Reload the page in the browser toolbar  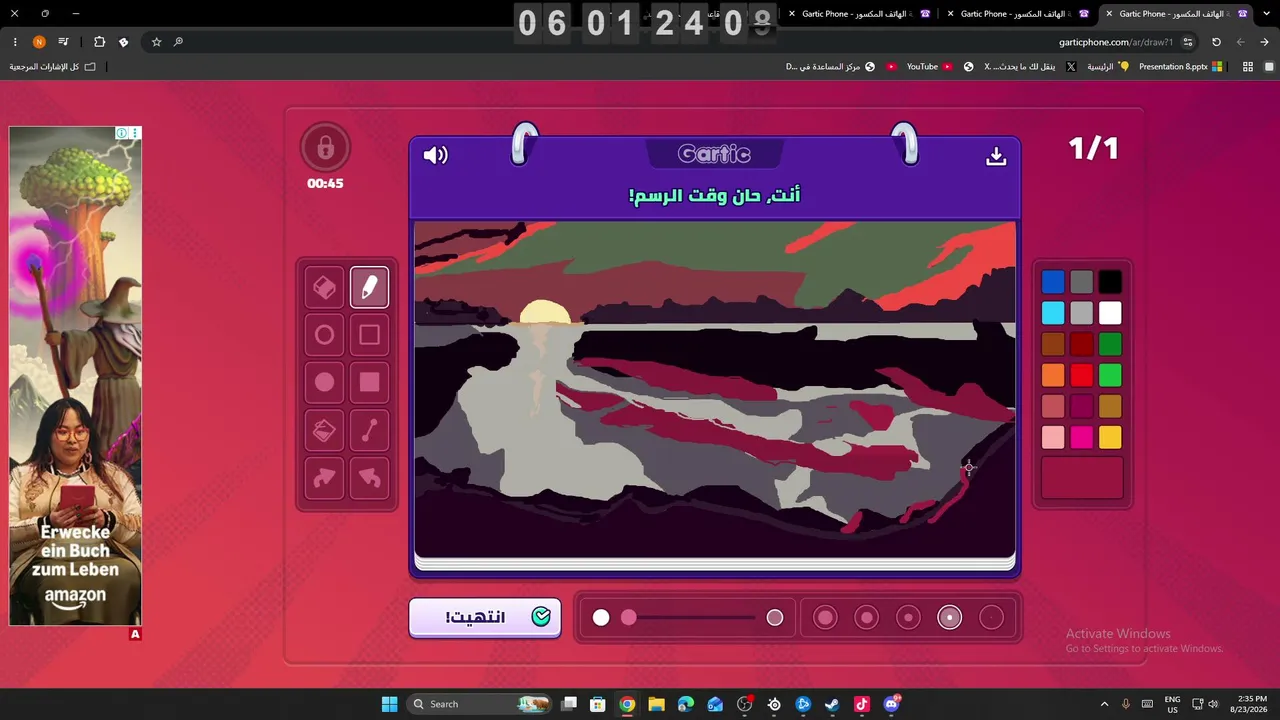[x=1216, y=42]
